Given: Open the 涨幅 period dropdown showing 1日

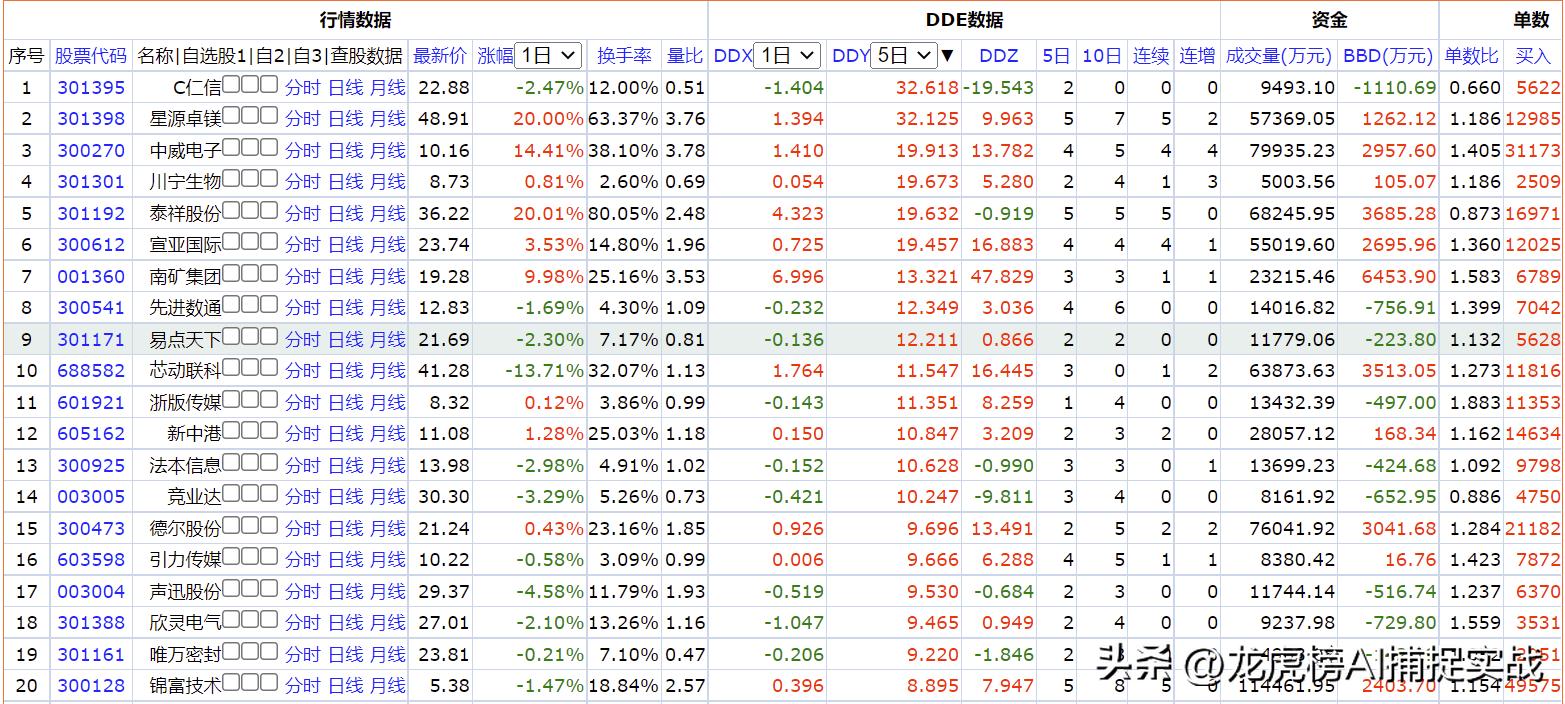Looking at the screenshot, I should tap(547, 55).
